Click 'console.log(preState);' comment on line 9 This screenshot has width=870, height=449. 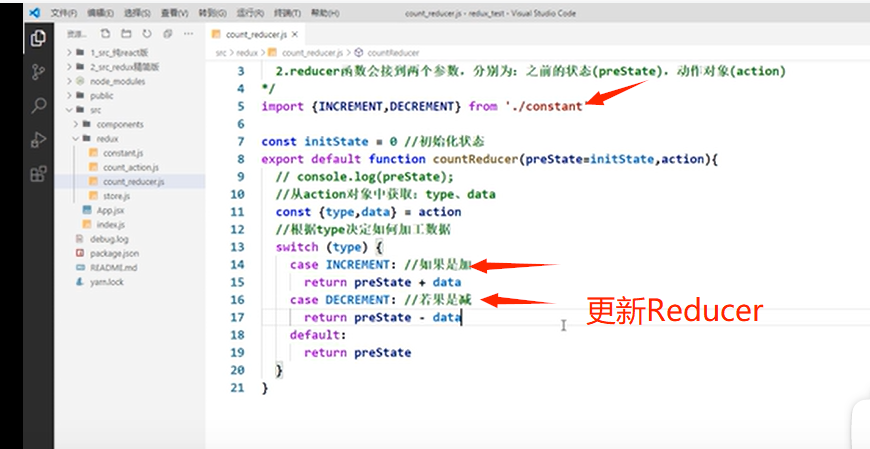point(375,176)
